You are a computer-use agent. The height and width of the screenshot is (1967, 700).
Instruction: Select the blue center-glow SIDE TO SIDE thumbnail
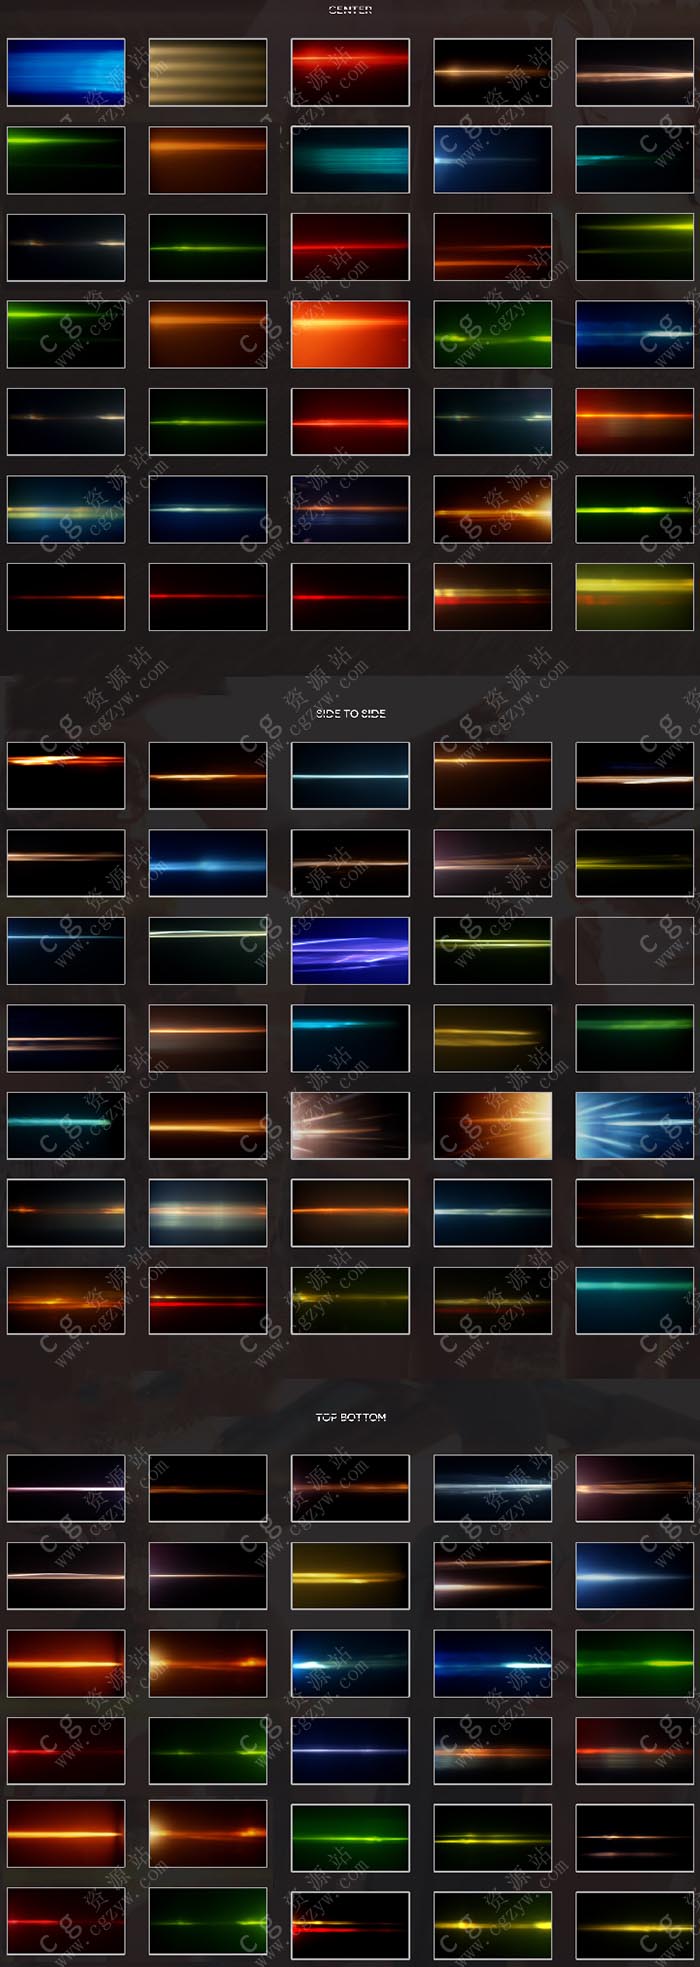[208, 863]
